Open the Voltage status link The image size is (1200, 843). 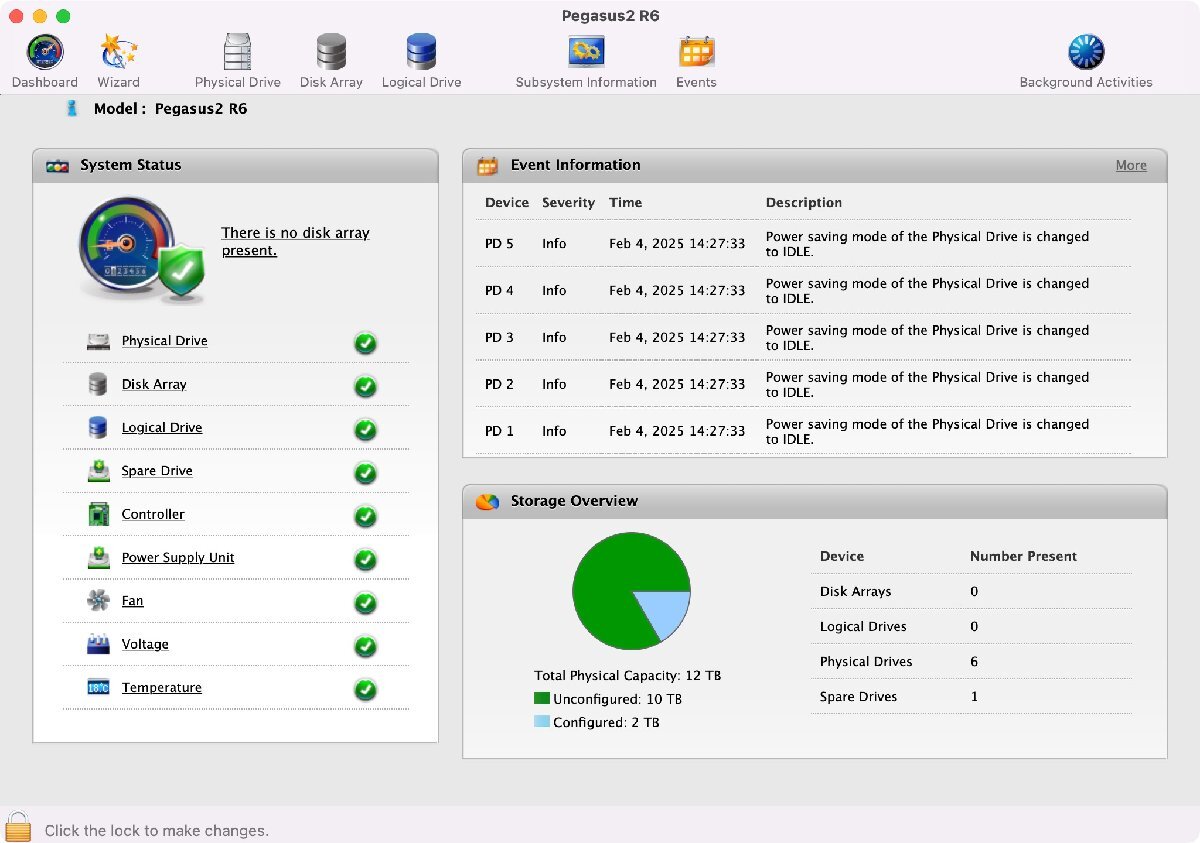145,645
